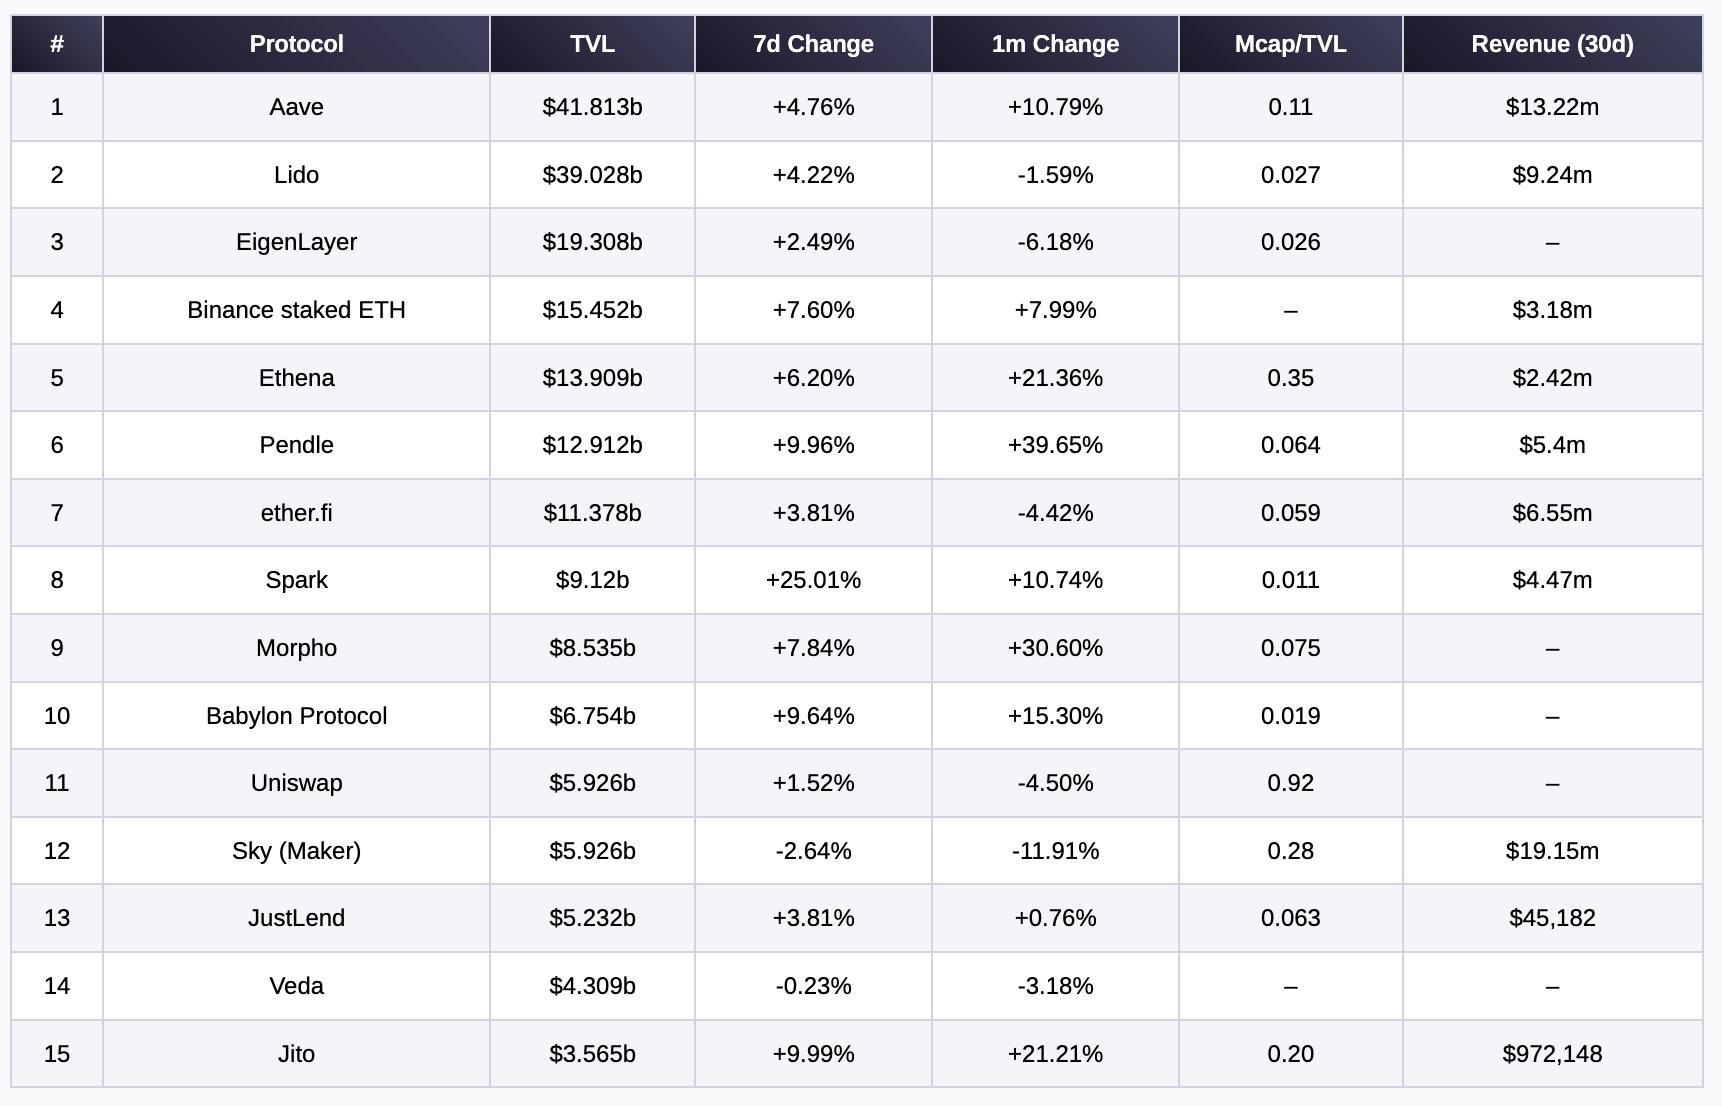Sort by 1m Change header
Image resolution: width=1722 pixels, height=1106 pixels.
pos(1055,44)
